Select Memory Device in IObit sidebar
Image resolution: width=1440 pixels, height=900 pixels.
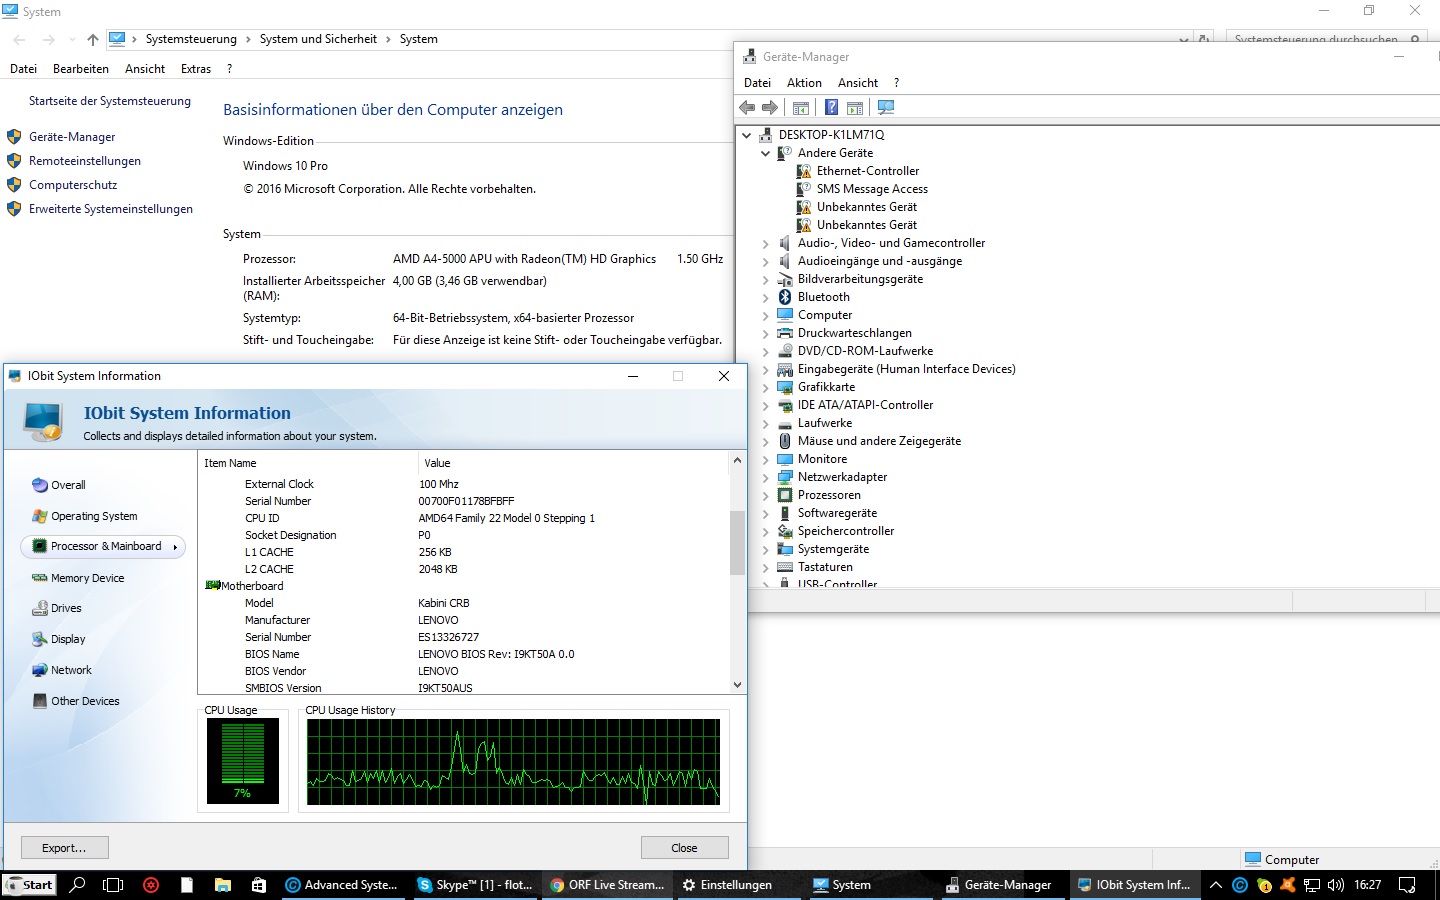pos(88,578)
